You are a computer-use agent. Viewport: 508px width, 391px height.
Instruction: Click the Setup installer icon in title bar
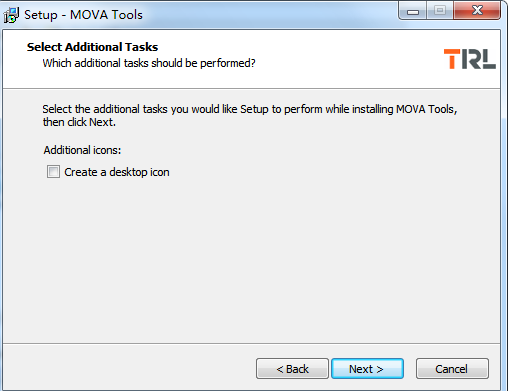coord(11,15)
